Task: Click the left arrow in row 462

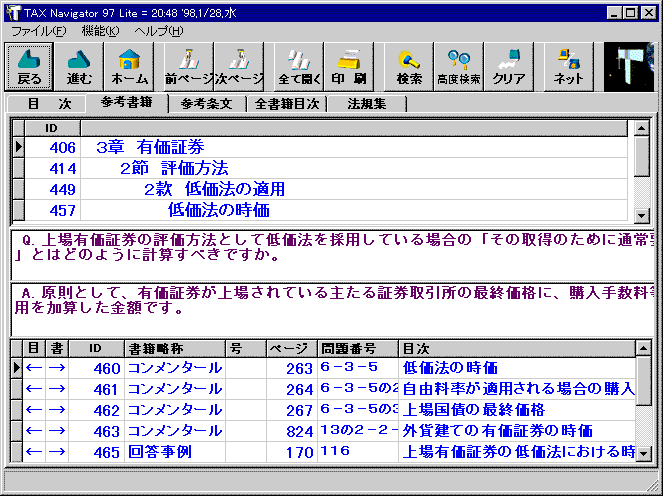Action: coord(34,410)
